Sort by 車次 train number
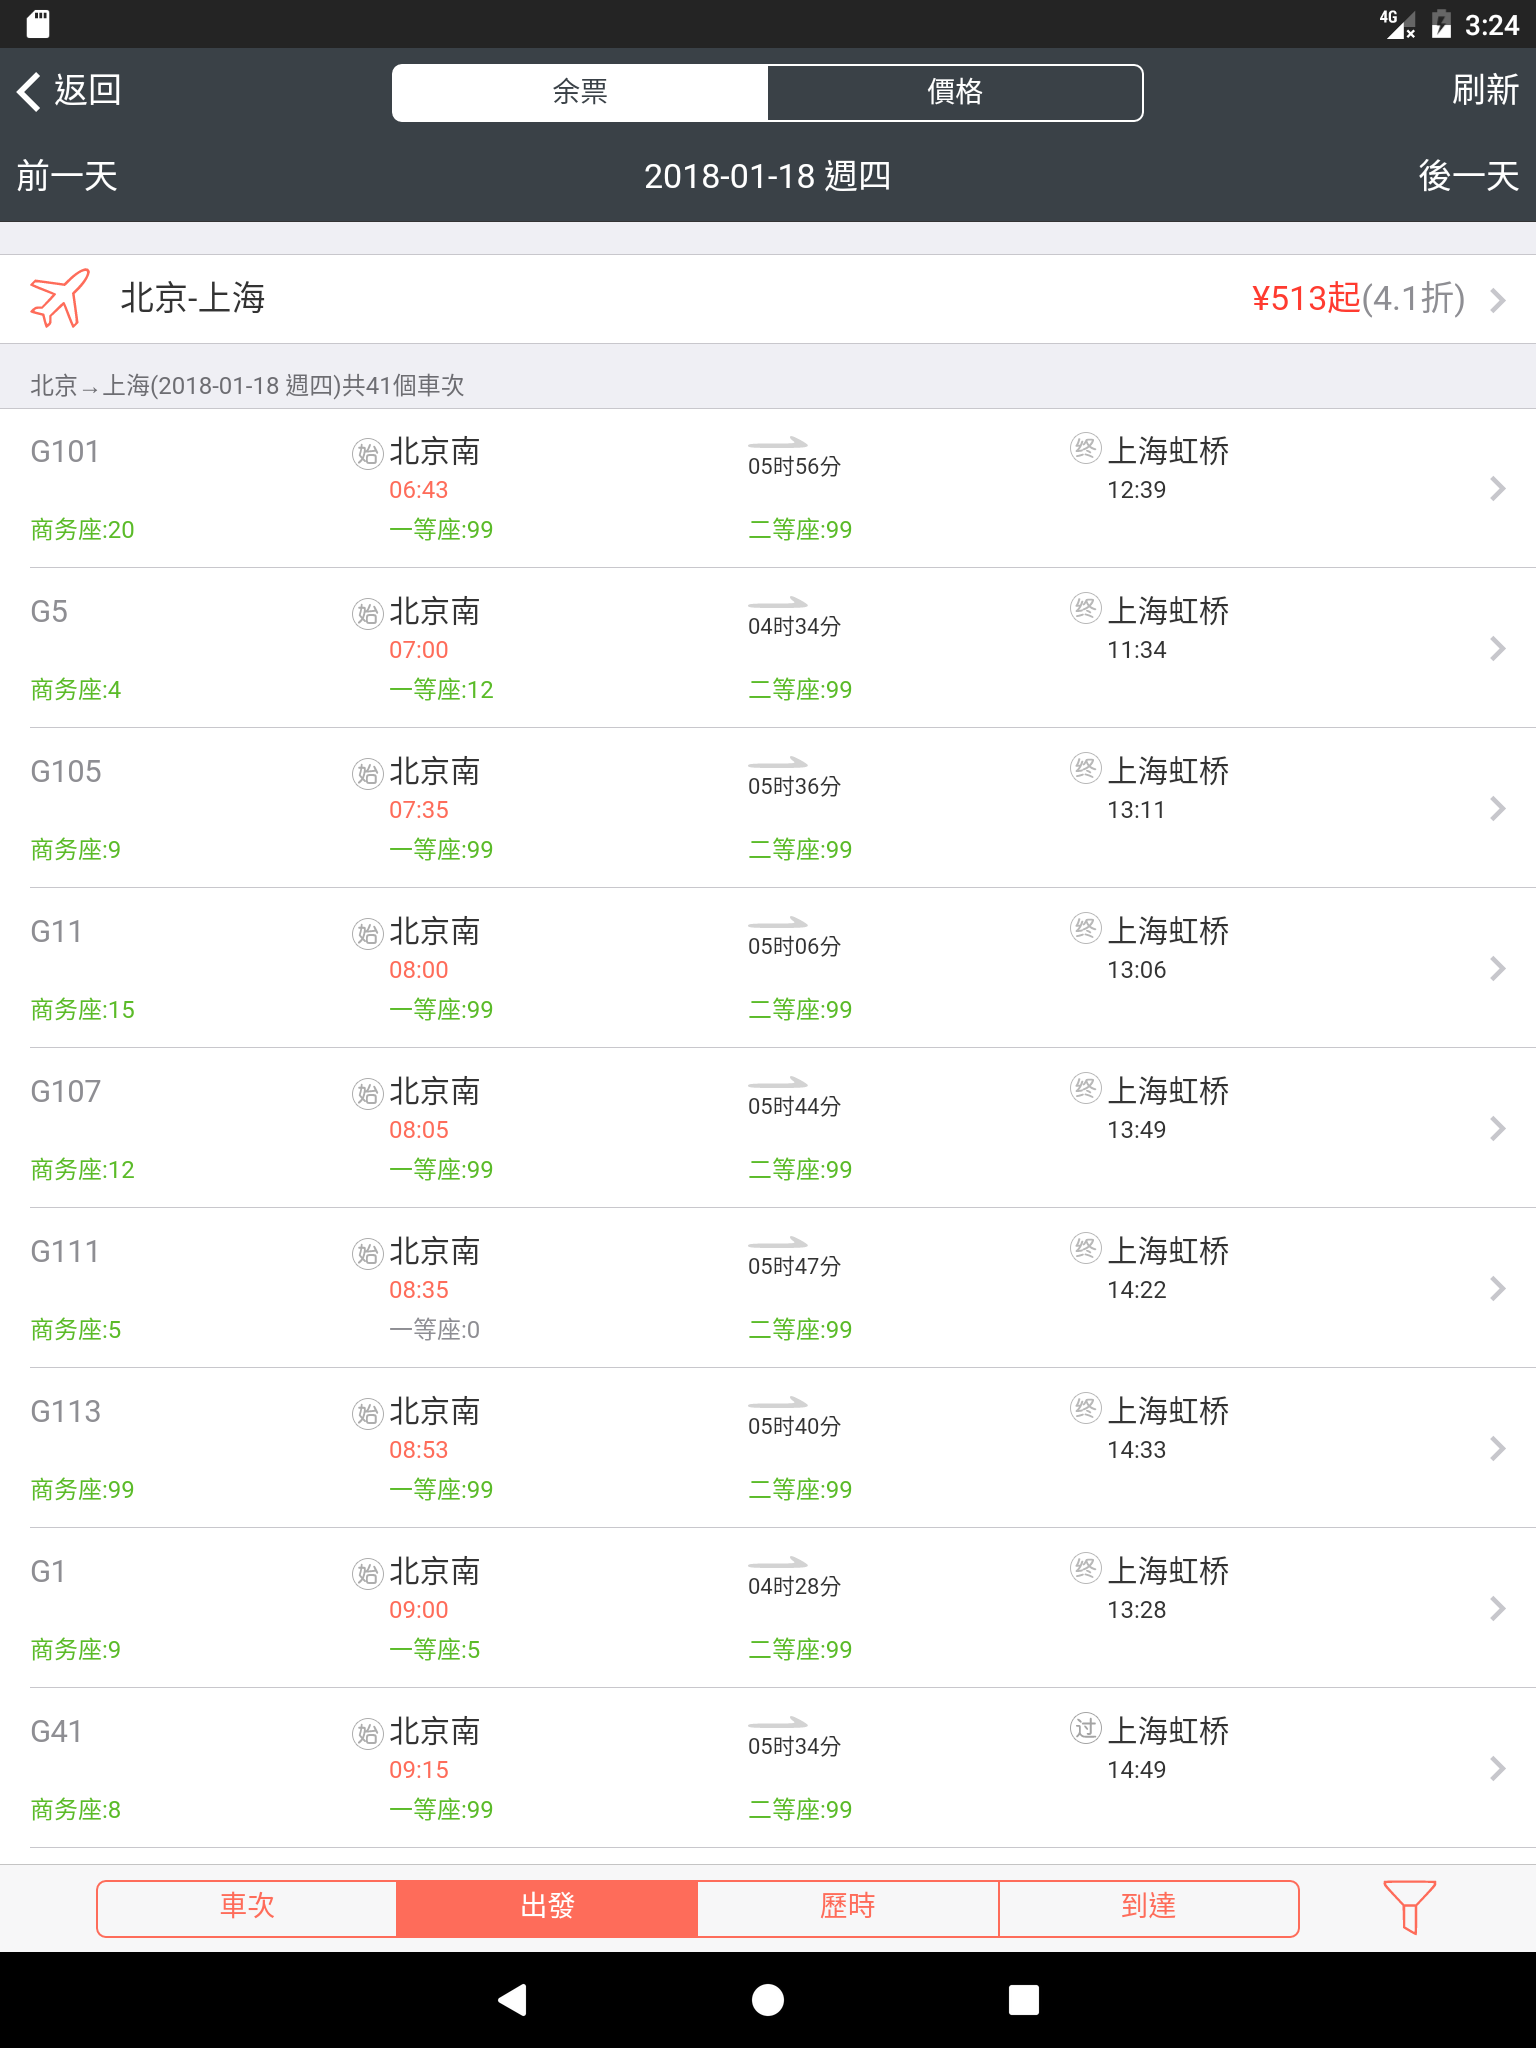 247,1907
